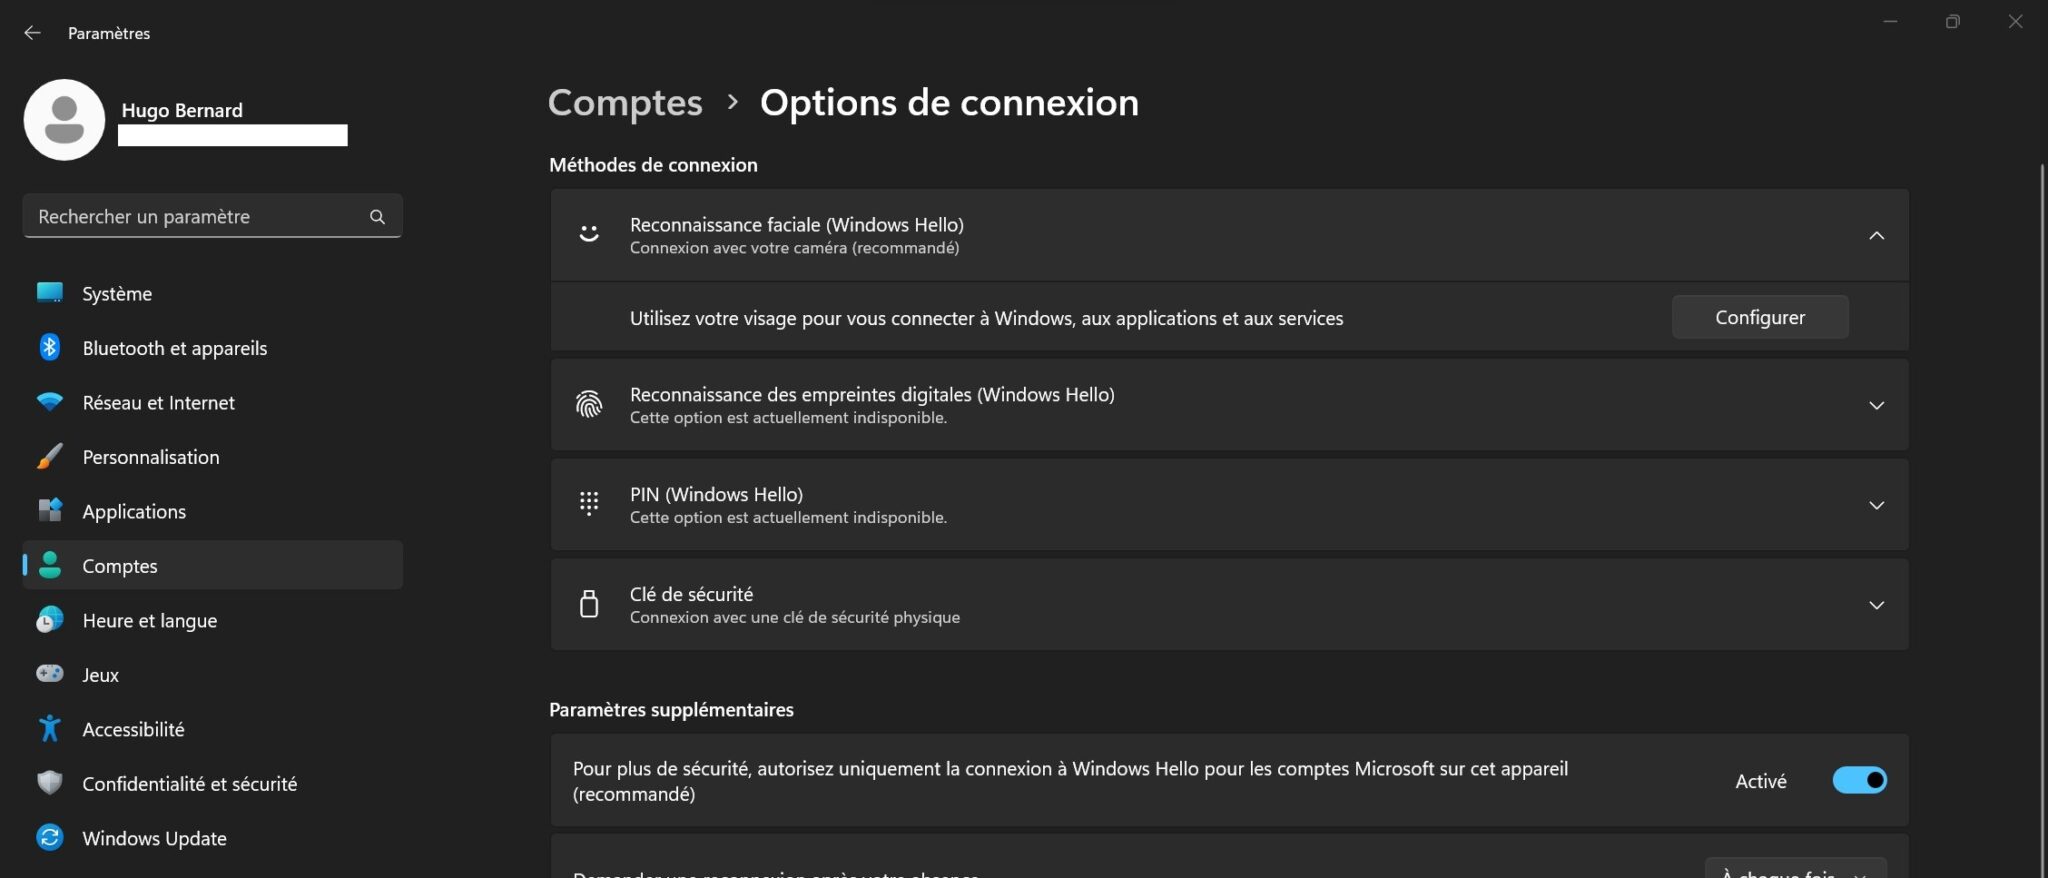Viewport: 2048px width, 878px height.
Task: Select the Personnalisation paintbrush icon
Action: coord(48,457)
